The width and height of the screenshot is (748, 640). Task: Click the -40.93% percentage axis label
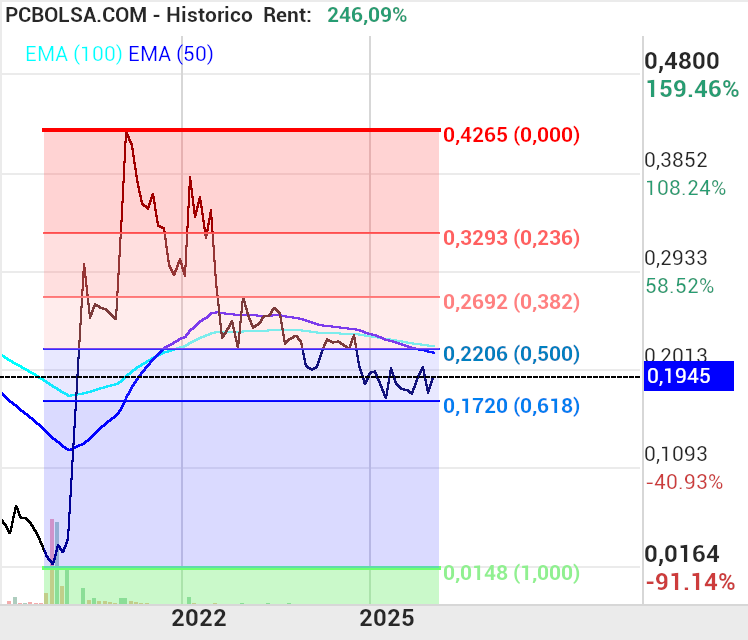tap(684, 482)
